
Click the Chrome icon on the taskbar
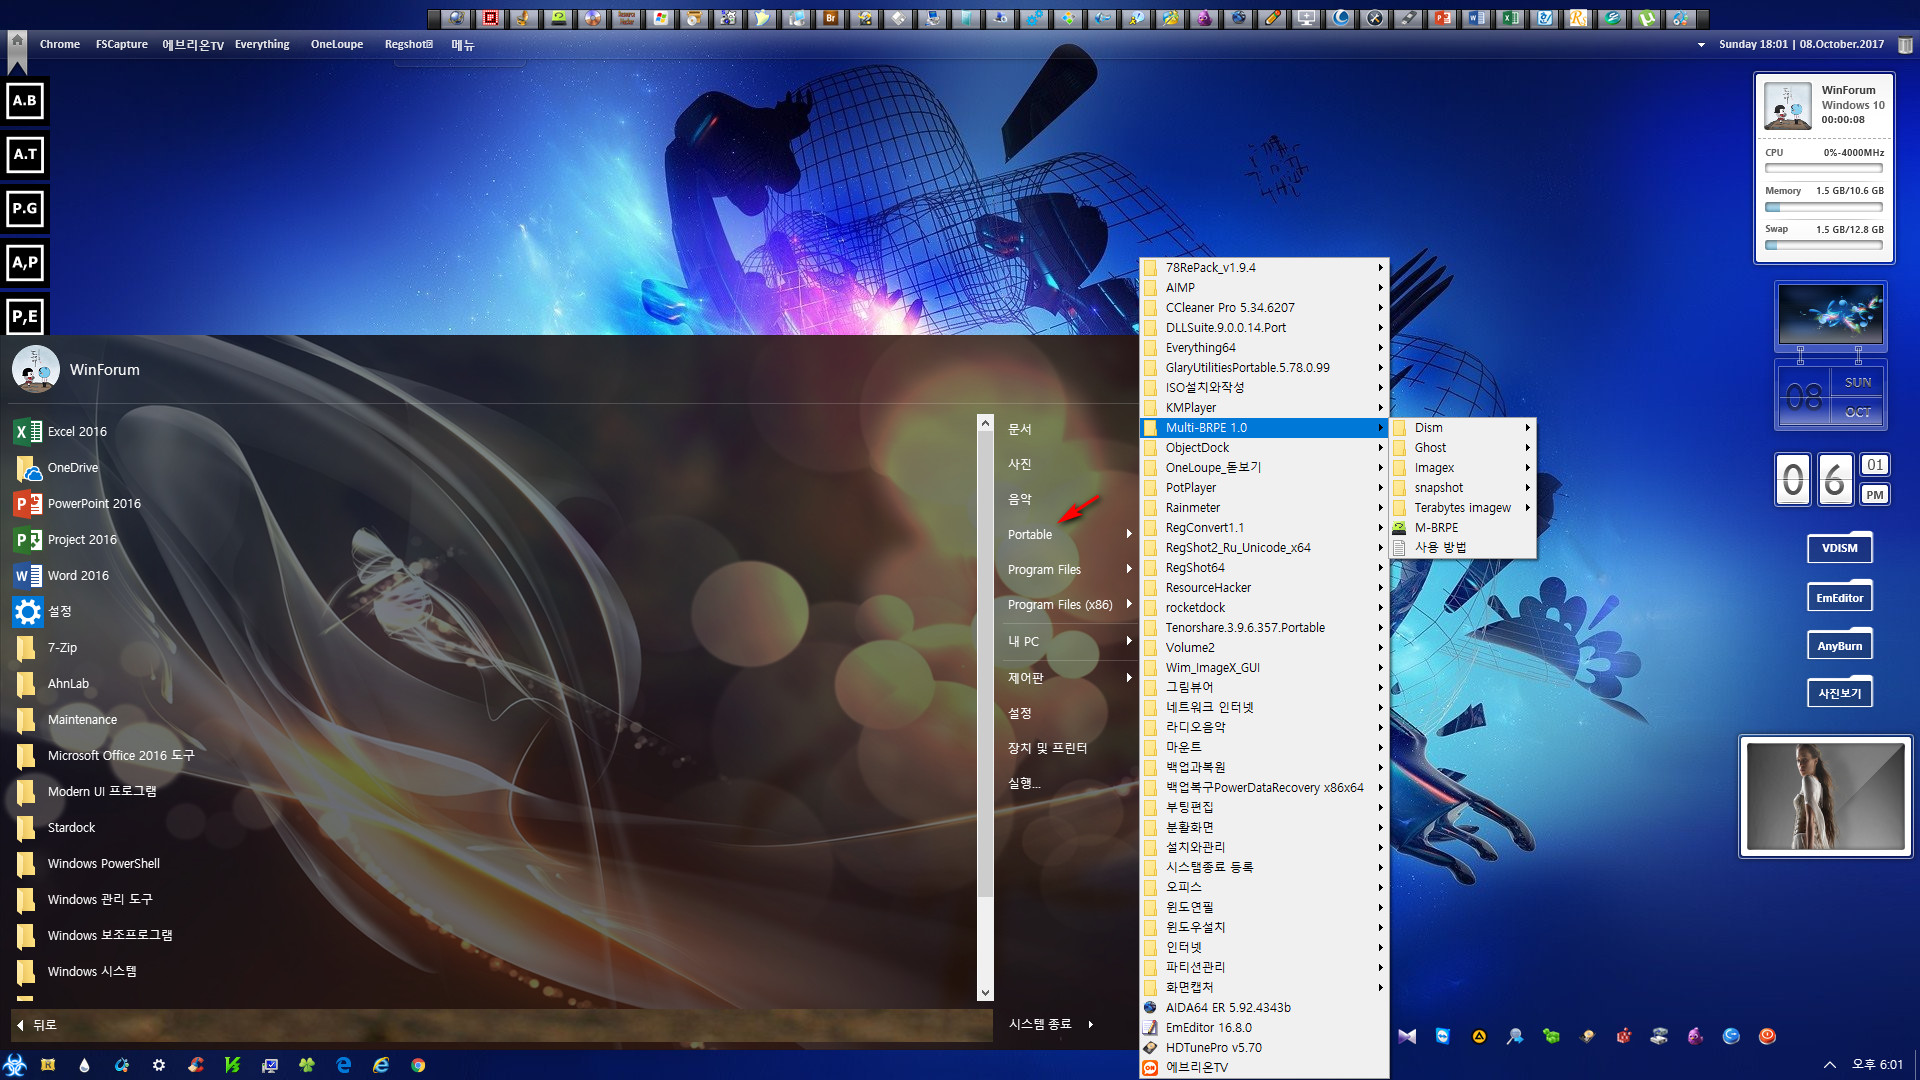[418, 1066]
